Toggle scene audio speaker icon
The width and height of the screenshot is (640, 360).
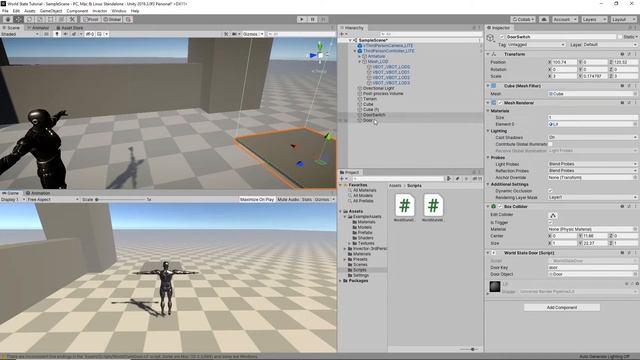(65, 34)
